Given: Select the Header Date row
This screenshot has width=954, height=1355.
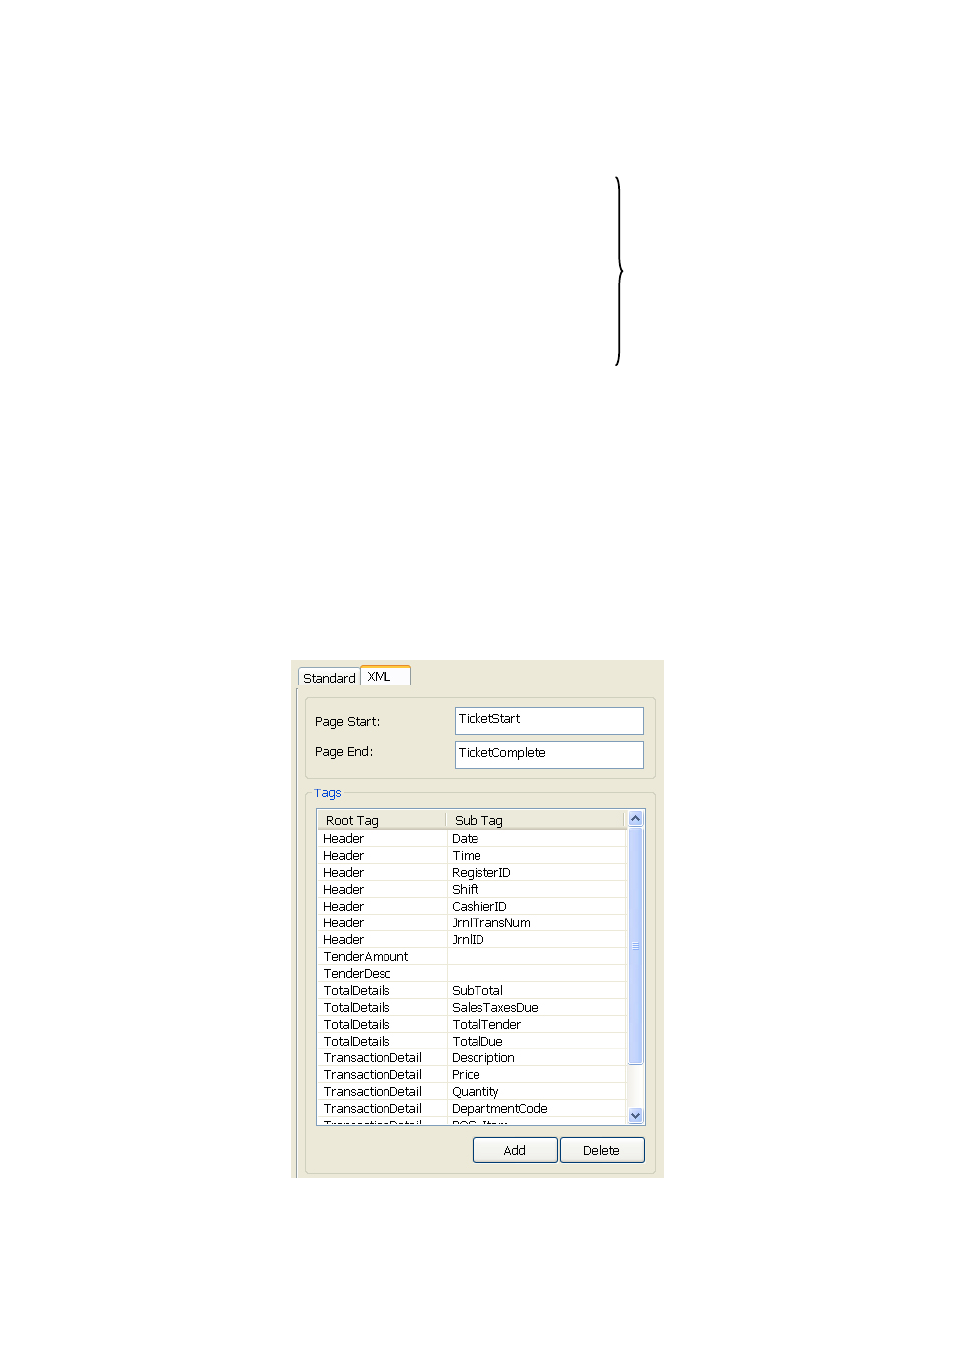Looking at the screenshot, I should pyautogui.click(x=472, y=839).
